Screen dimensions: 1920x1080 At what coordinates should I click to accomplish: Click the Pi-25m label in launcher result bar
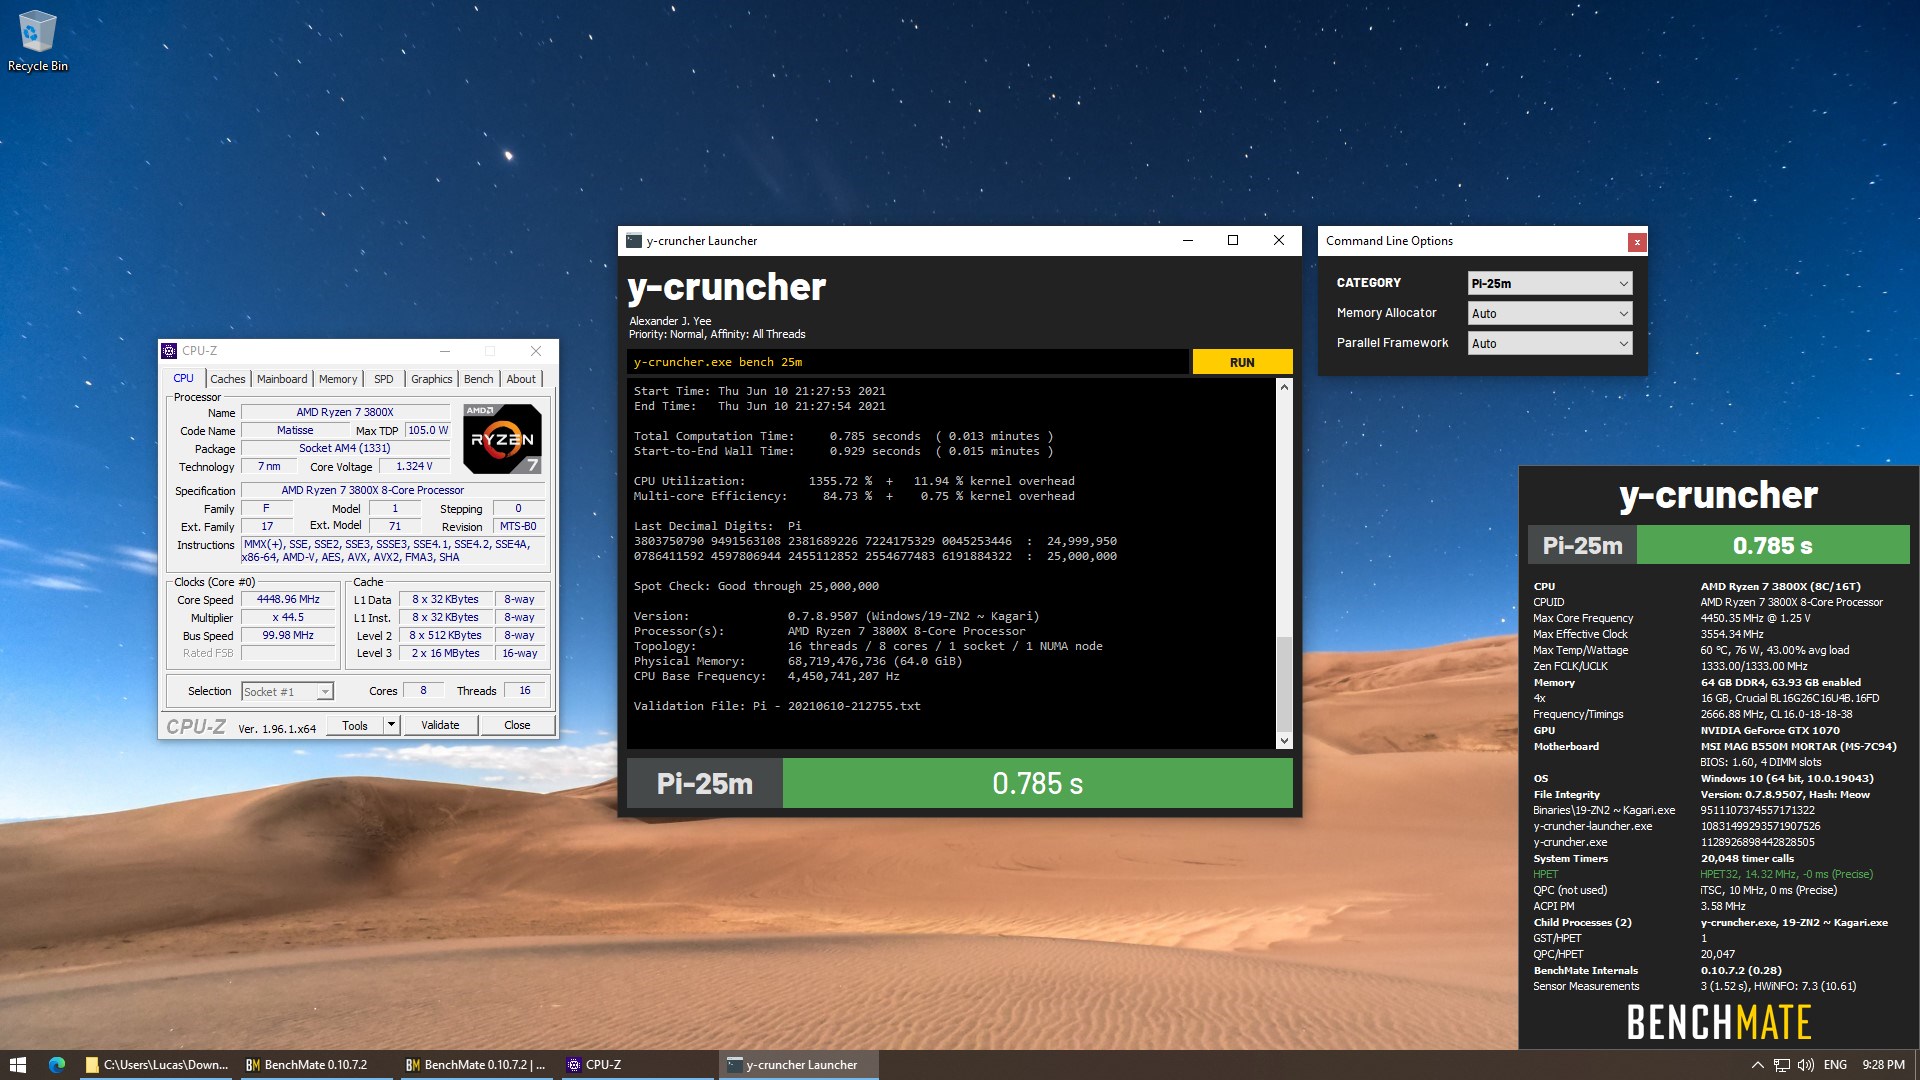coord(704,783)
